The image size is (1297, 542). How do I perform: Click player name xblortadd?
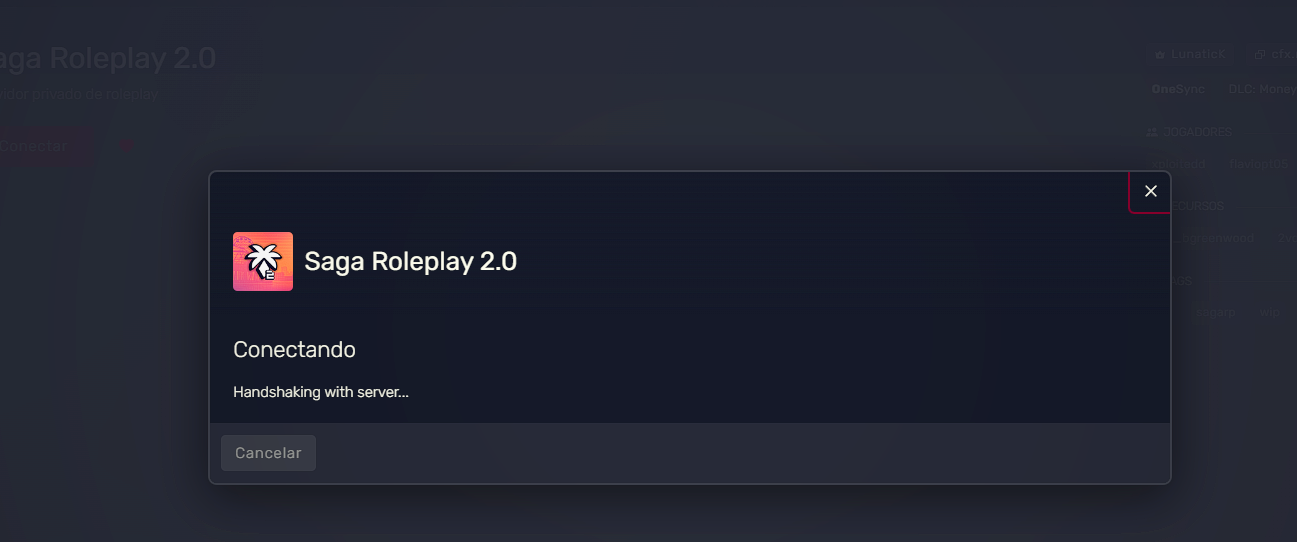1179,164
